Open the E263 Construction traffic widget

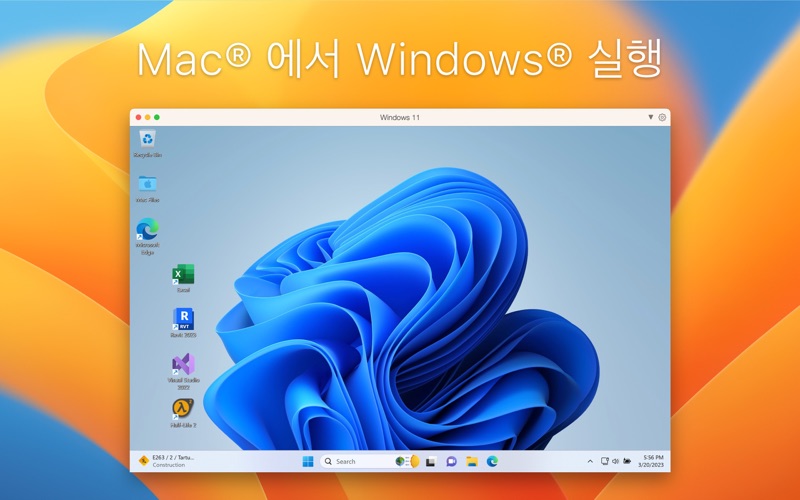pos(167,461)
